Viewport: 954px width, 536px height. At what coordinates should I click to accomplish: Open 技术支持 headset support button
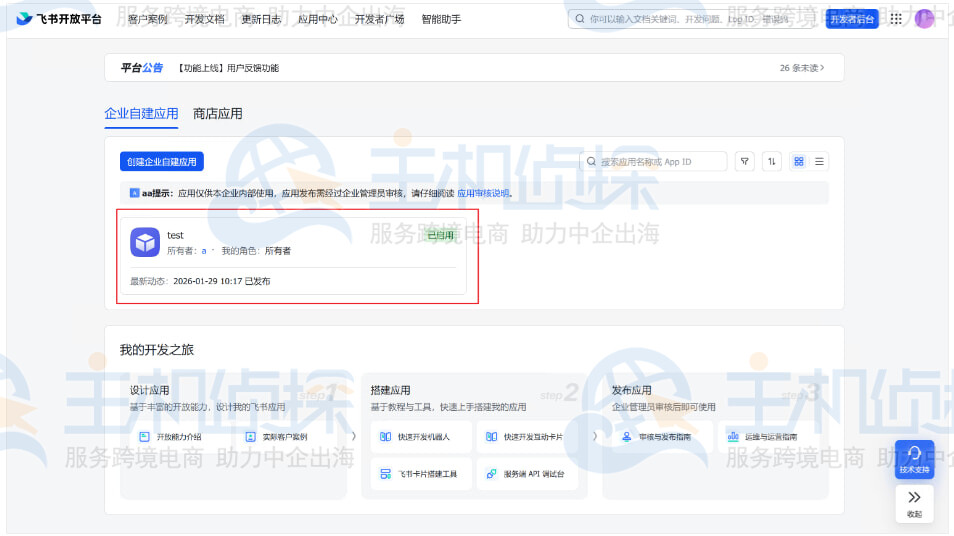[914, 459]
